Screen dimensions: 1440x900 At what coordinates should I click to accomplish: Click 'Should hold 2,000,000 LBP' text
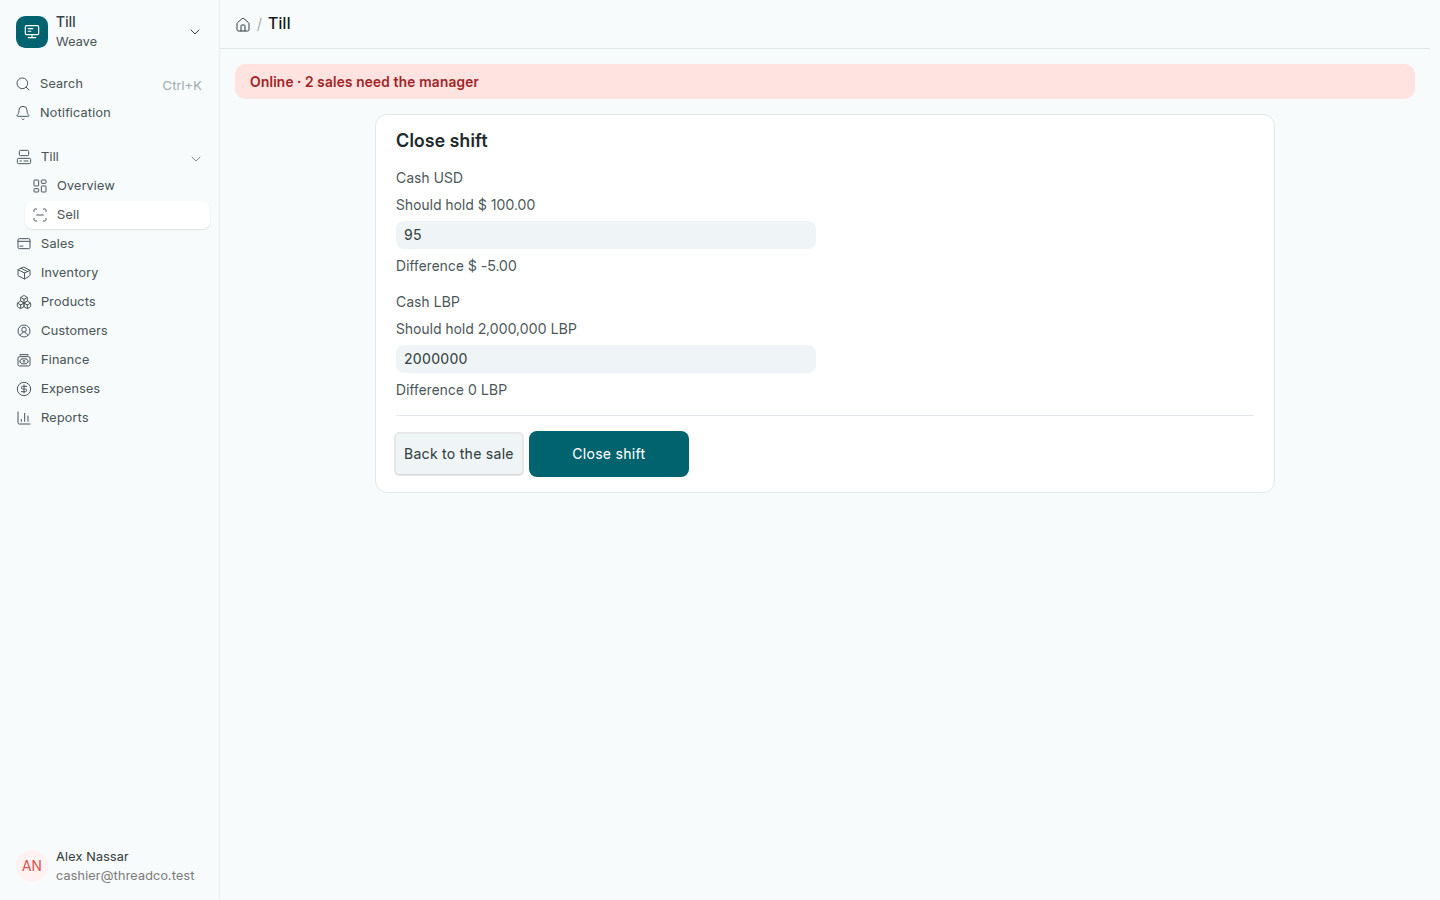click(486, 329)
